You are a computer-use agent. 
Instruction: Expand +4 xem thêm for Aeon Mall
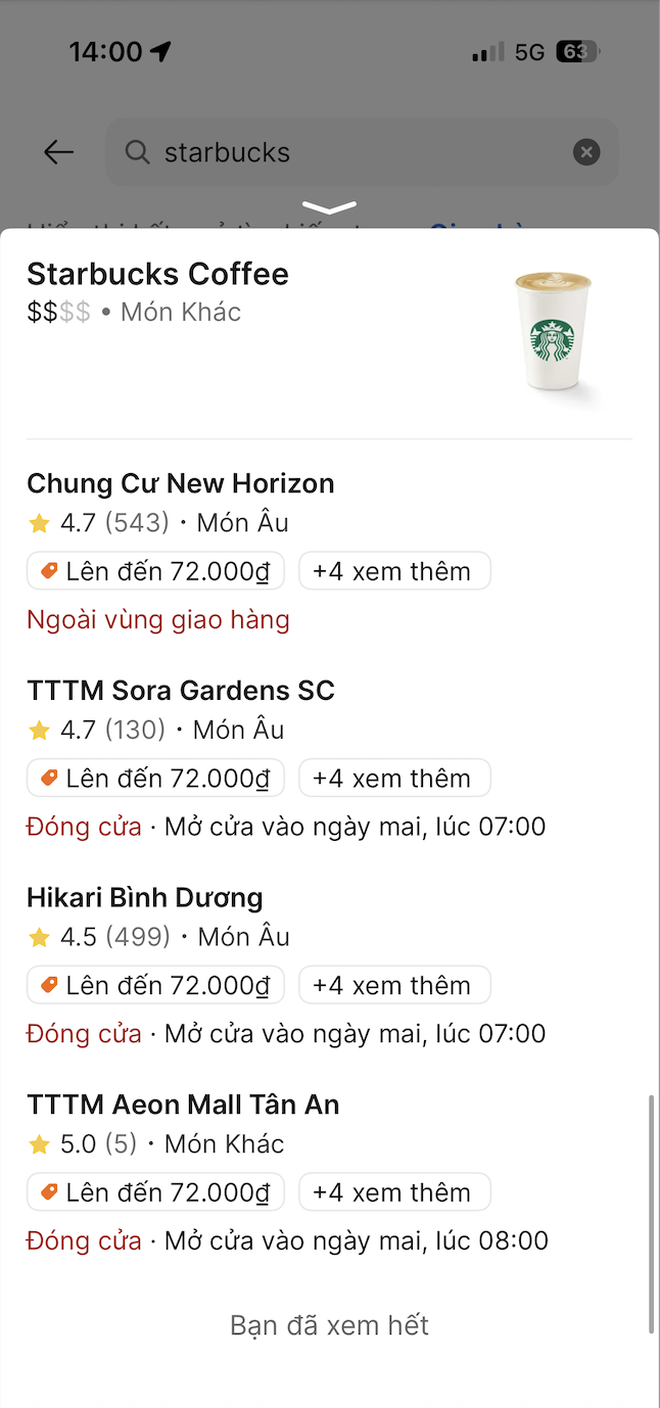coord(394,1193)
